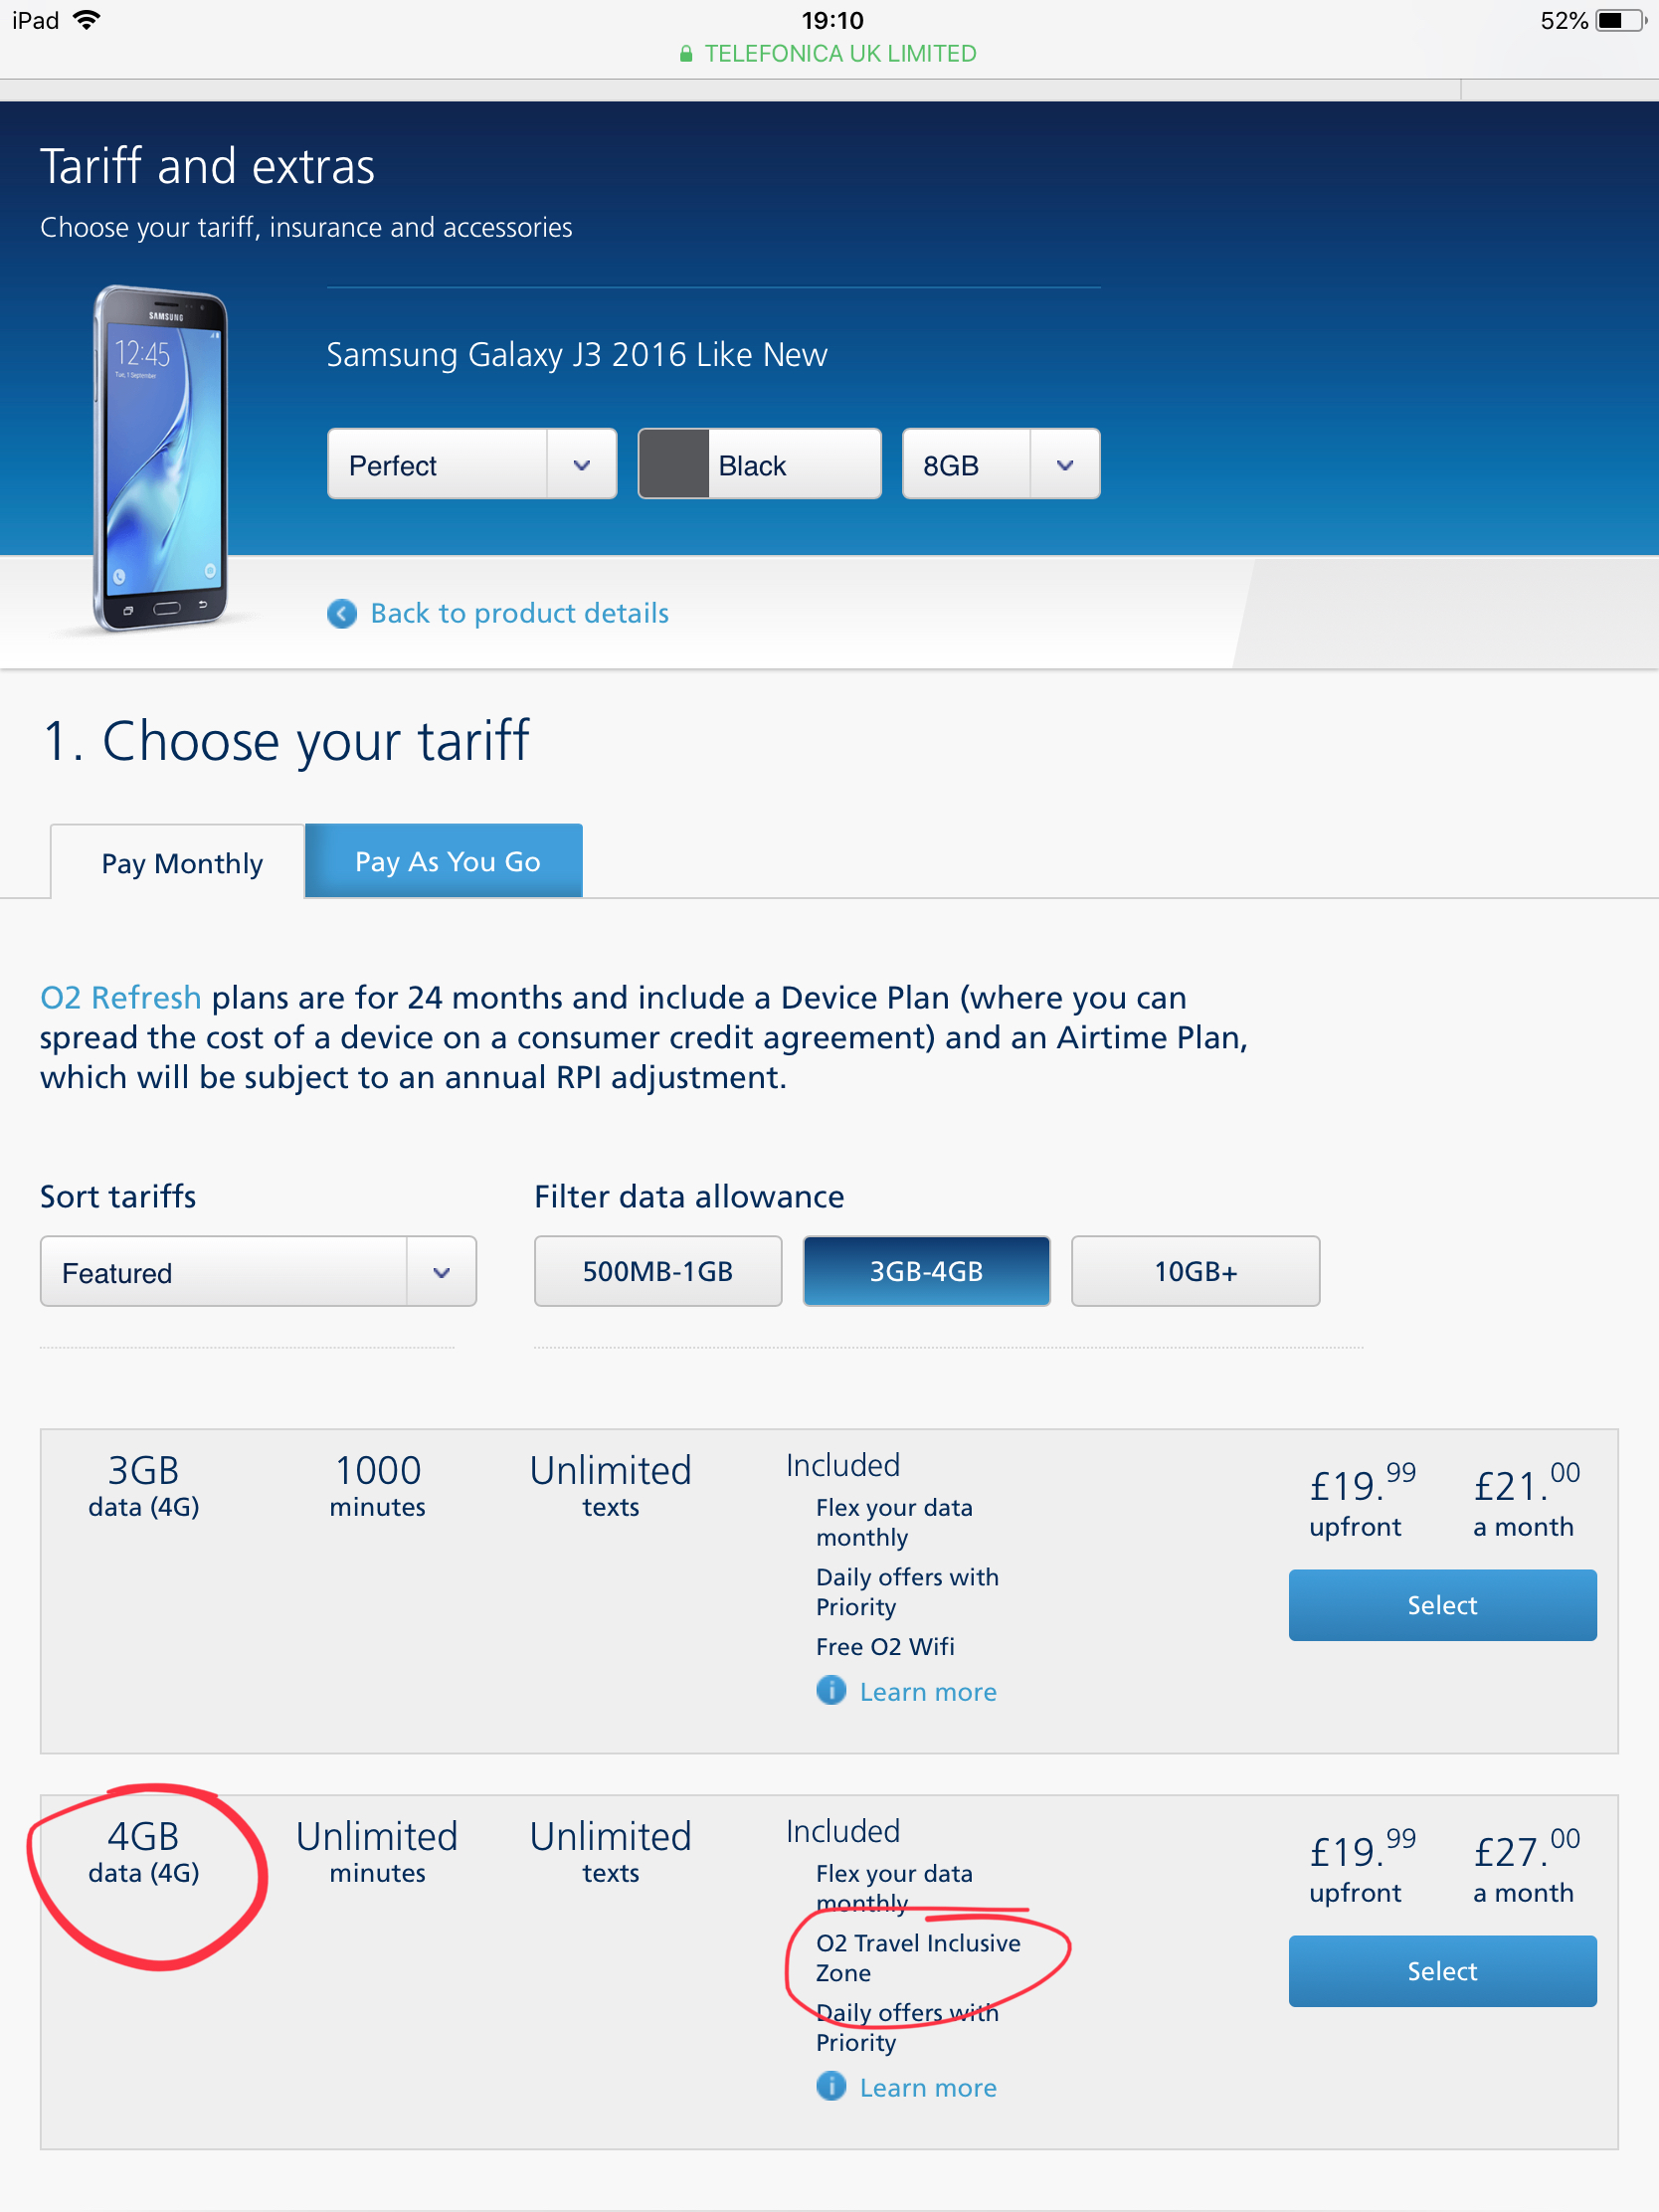Toggle the 3GB-4GB data allowance filter

pos(926,1271)
